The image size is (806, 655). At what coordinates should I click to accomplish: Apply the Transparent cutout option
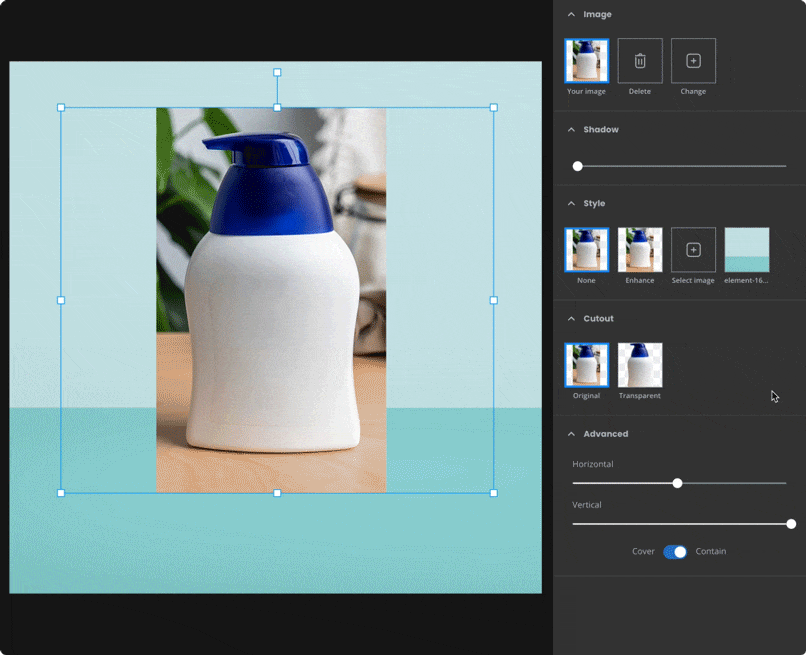(640, 365)
